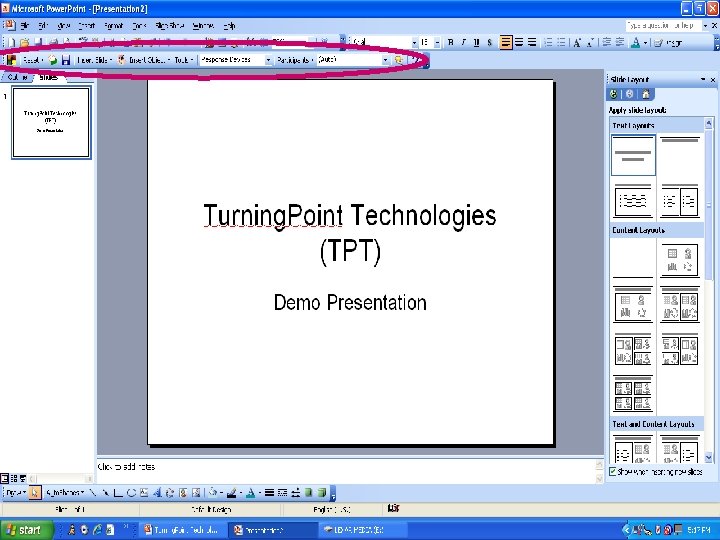This screenshot has height=540, width=720.
Task: Open the Insert menu
Action: pyautogui.click(x=86, y=26)
